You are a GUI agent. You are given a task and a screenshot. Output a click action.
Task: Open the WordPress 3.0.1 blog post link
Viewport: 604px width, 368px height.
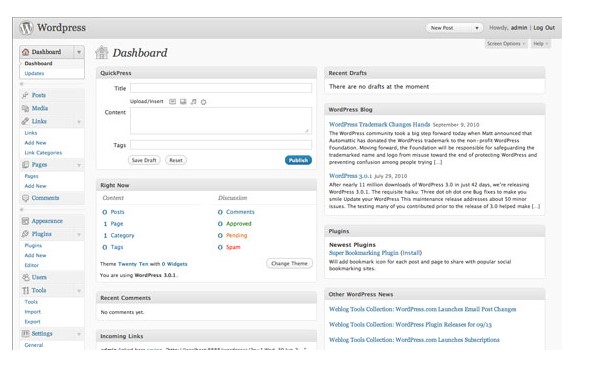(351, 176)
